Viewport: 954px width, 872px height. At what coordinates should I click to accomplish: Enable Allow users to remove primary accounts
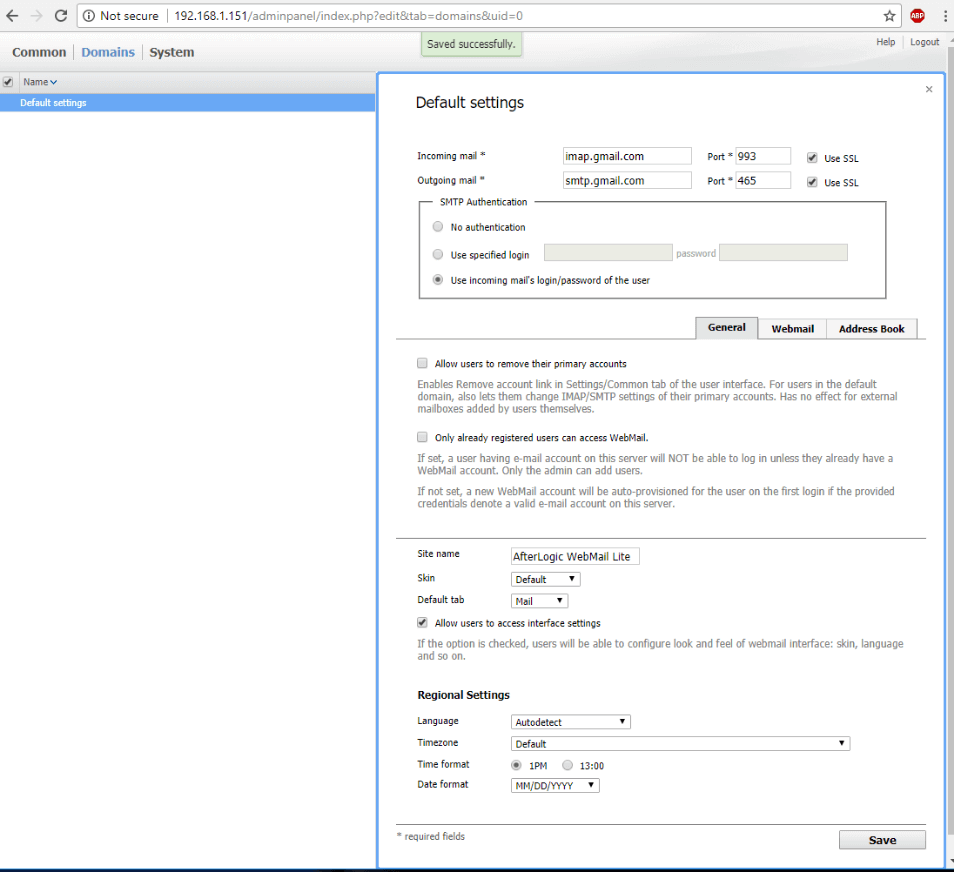(x=422, y=363)
